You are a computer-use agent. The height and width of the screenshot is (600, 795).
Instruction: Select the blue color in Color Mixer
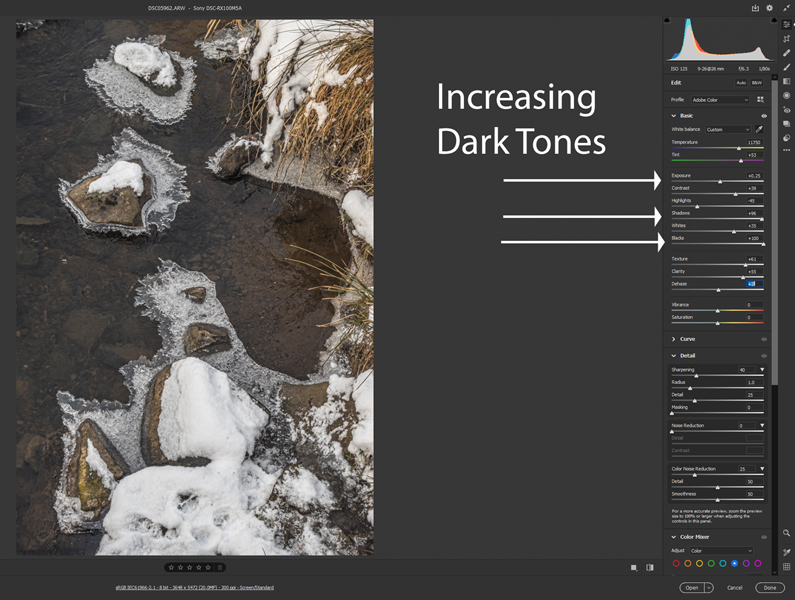tap(735, 564)
